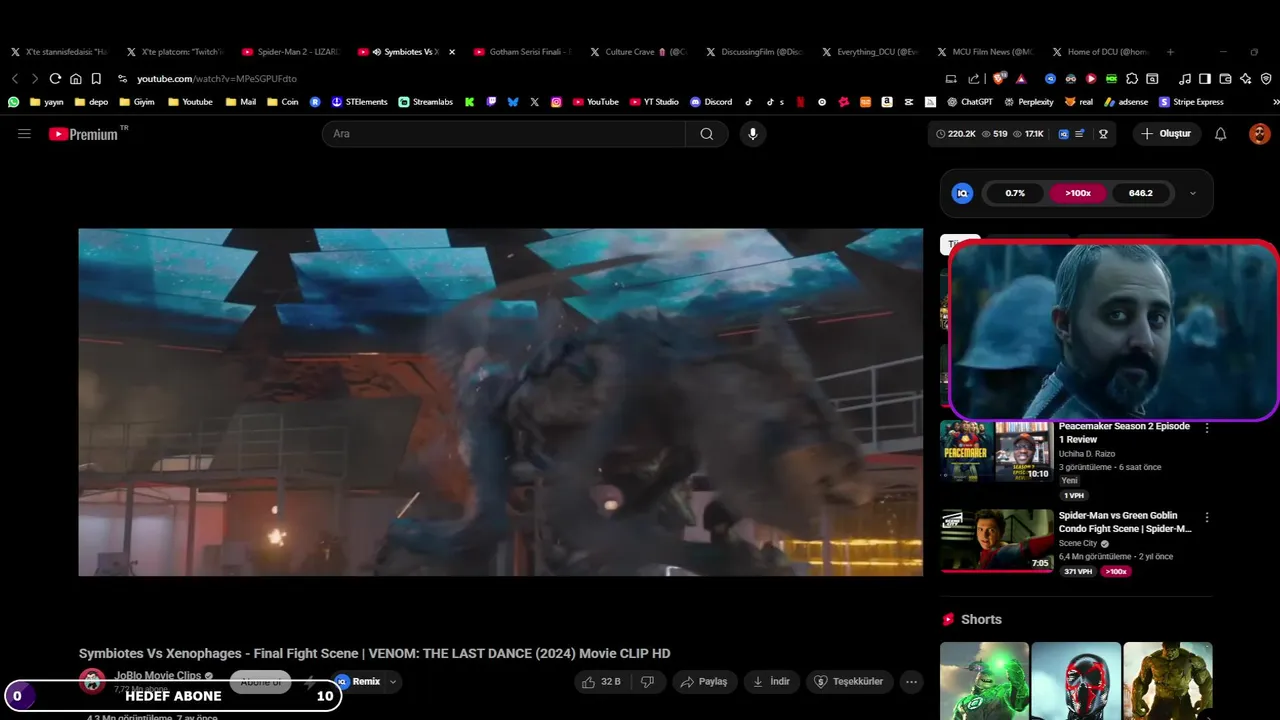Open the Netflix bookmark icon
The width and height of the screenshot is (1280, 720).
click(x=800, y=101)
